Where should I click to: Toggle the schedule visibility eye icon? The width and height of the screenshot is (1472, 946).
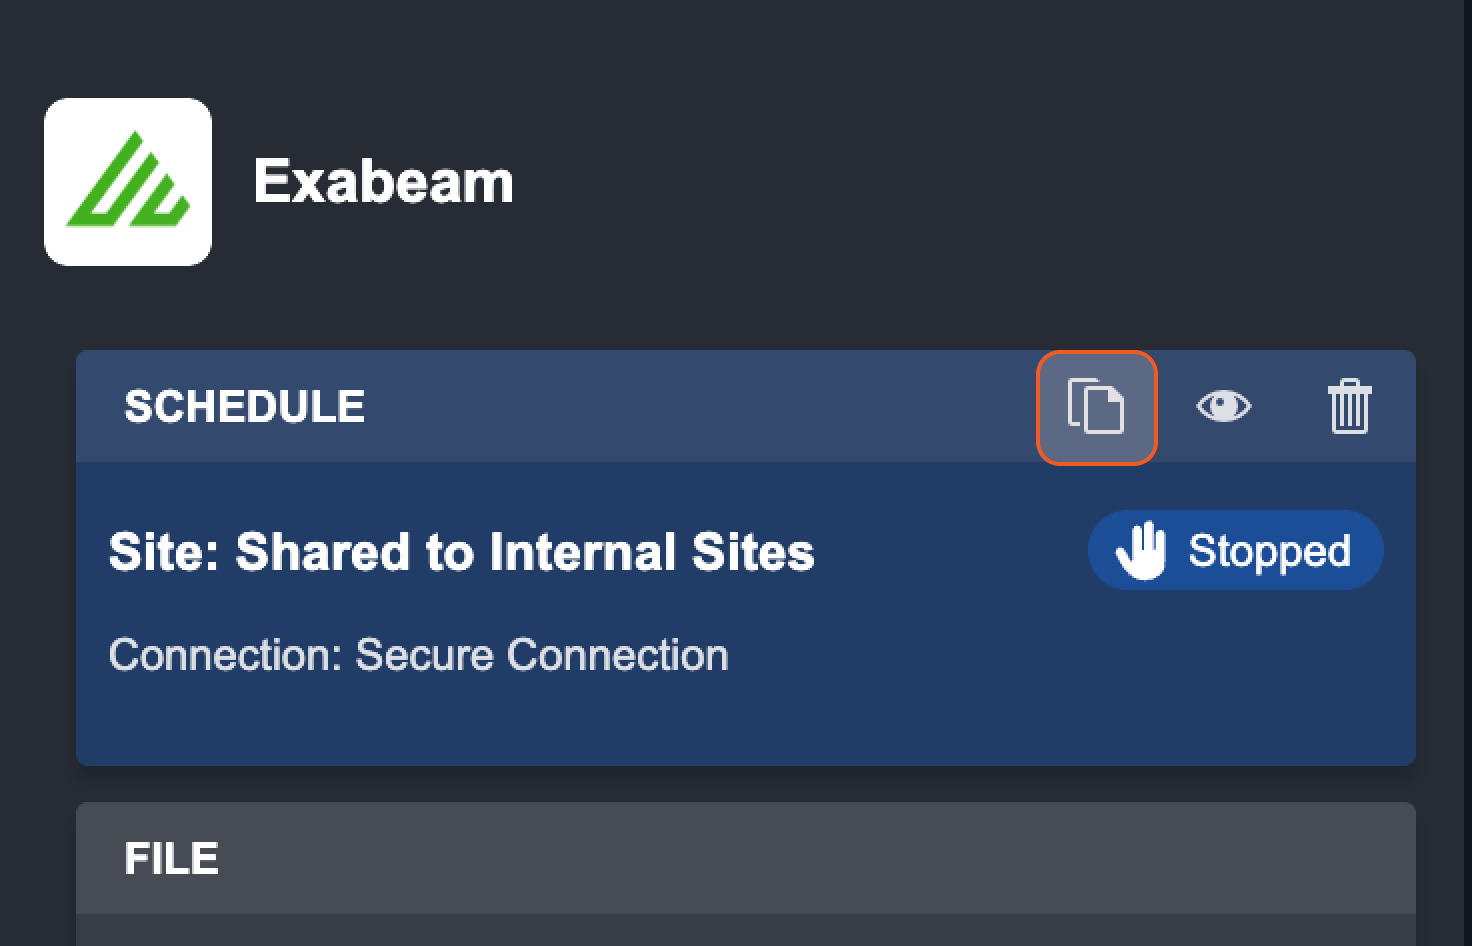(x=1223, y=407)
